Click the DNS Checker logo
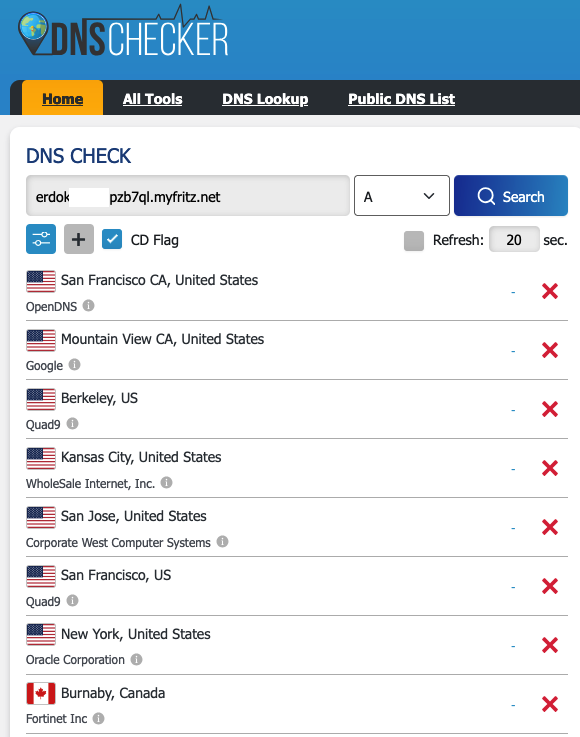The image size is (580, 737). [x=123, y=31]
